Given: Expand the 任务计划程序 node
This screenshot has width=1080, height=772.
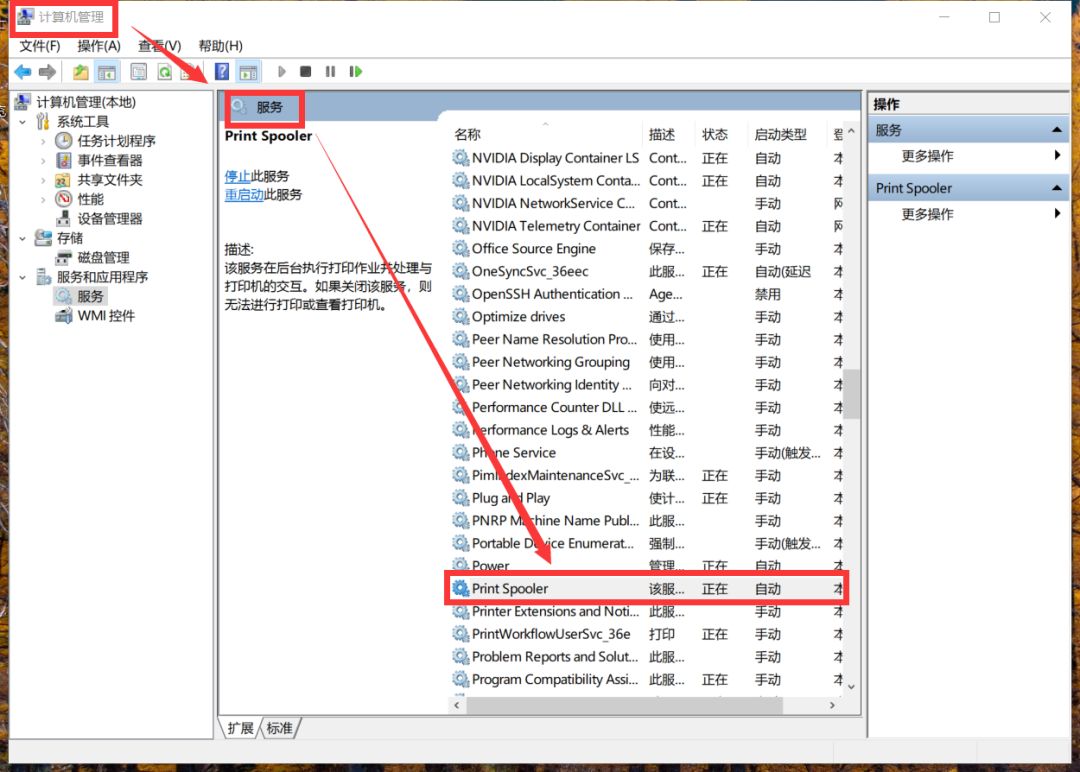Looking at the screenshot, I should coord(43,141).
